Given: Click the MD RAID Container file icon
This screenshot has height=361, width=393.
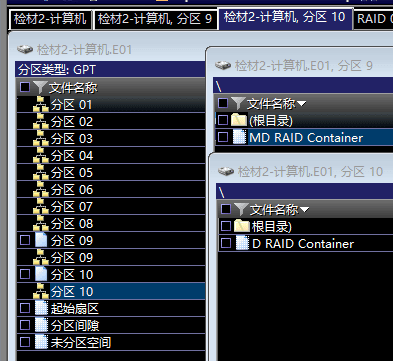Looking at the screenshot, I should 239,137.
